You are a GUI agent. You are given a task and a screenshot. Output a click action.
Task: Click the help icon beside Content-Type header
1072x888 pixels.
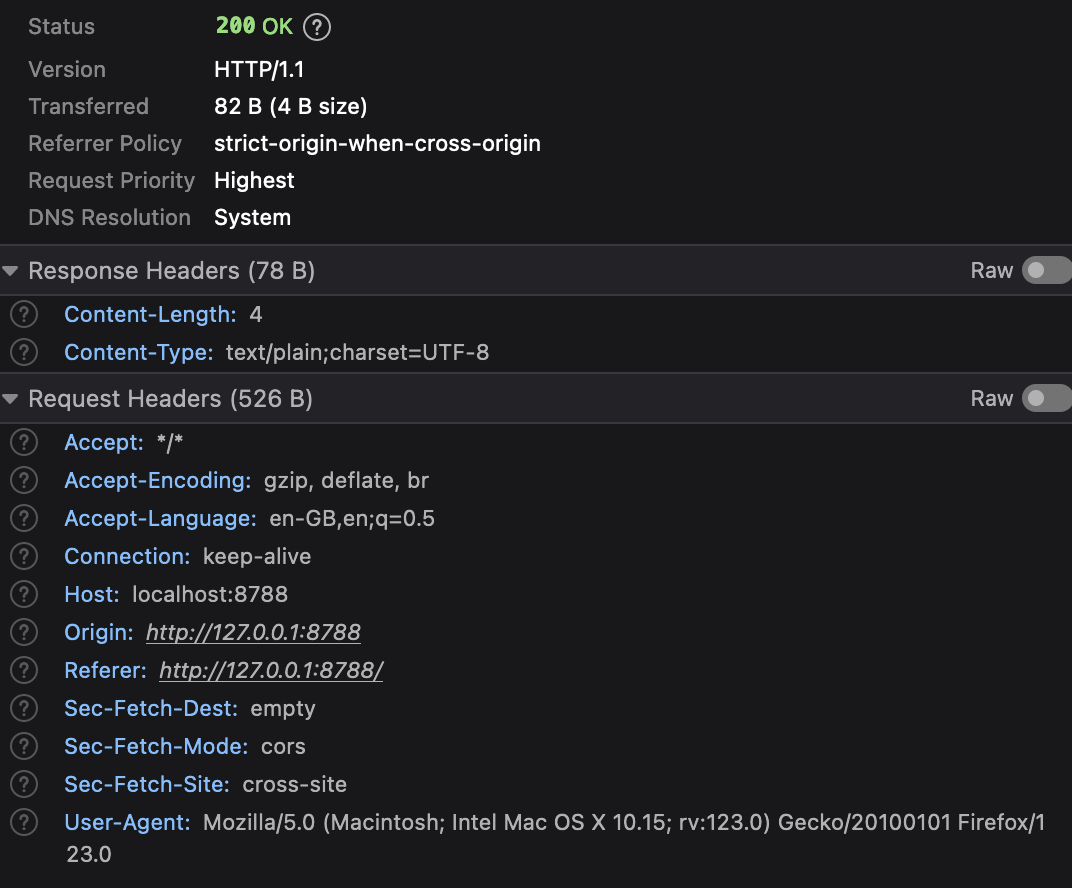click(23, 352)
